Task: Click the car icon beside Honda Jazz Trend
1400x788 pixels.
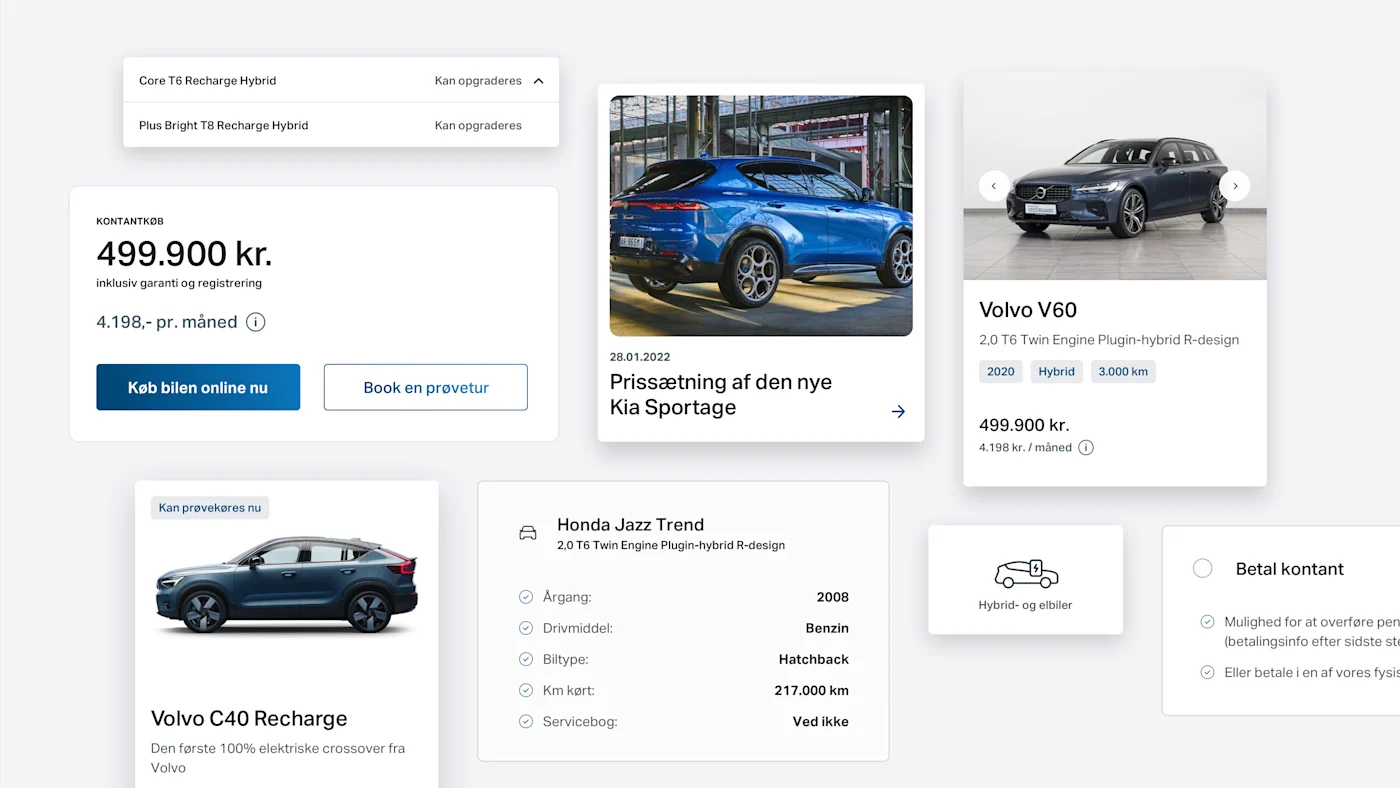Action: click(x=528, y=533)
